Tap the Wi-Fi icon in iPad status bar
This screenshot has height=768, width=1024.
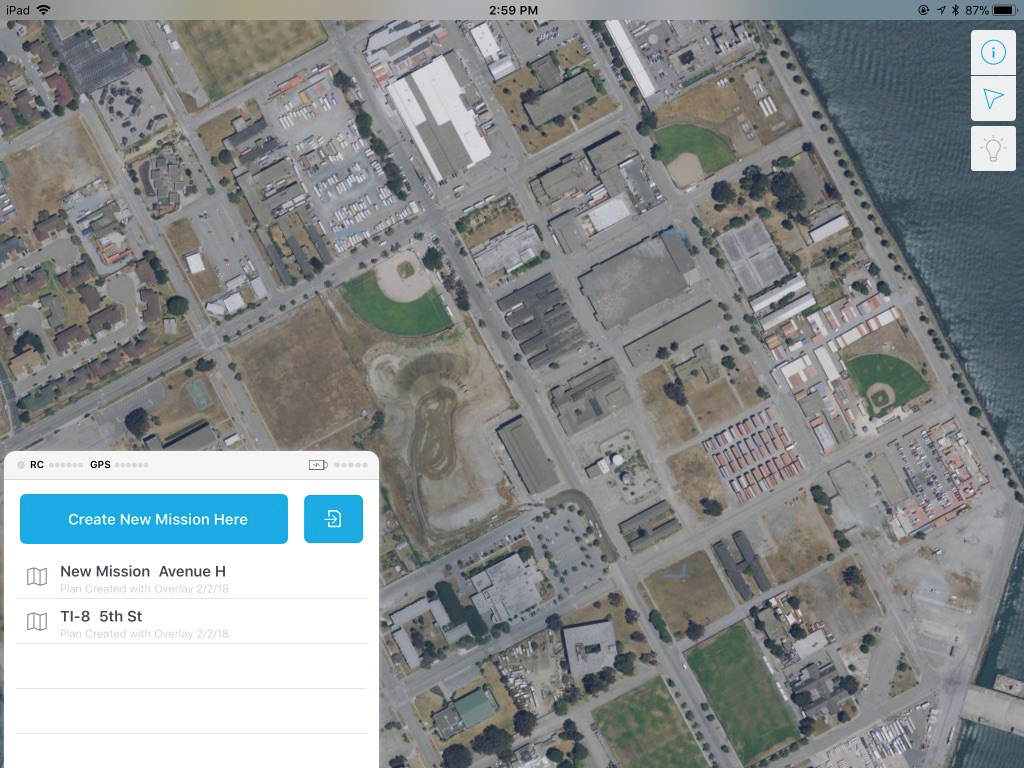(44, 10)
